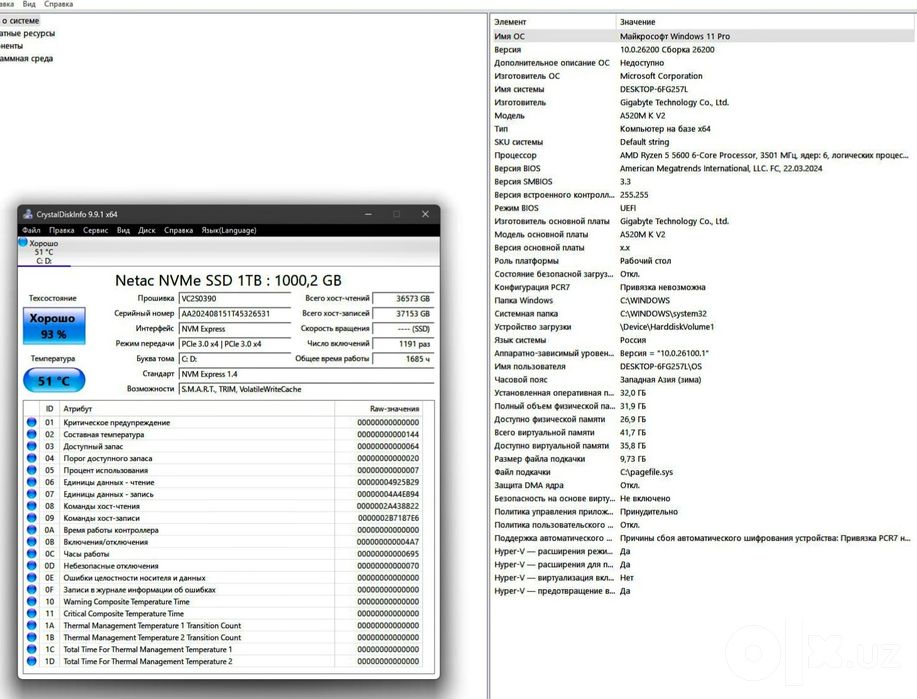Select Модель основной платы row A520M K V2
The image size is (917, 699).
(702, 235)
